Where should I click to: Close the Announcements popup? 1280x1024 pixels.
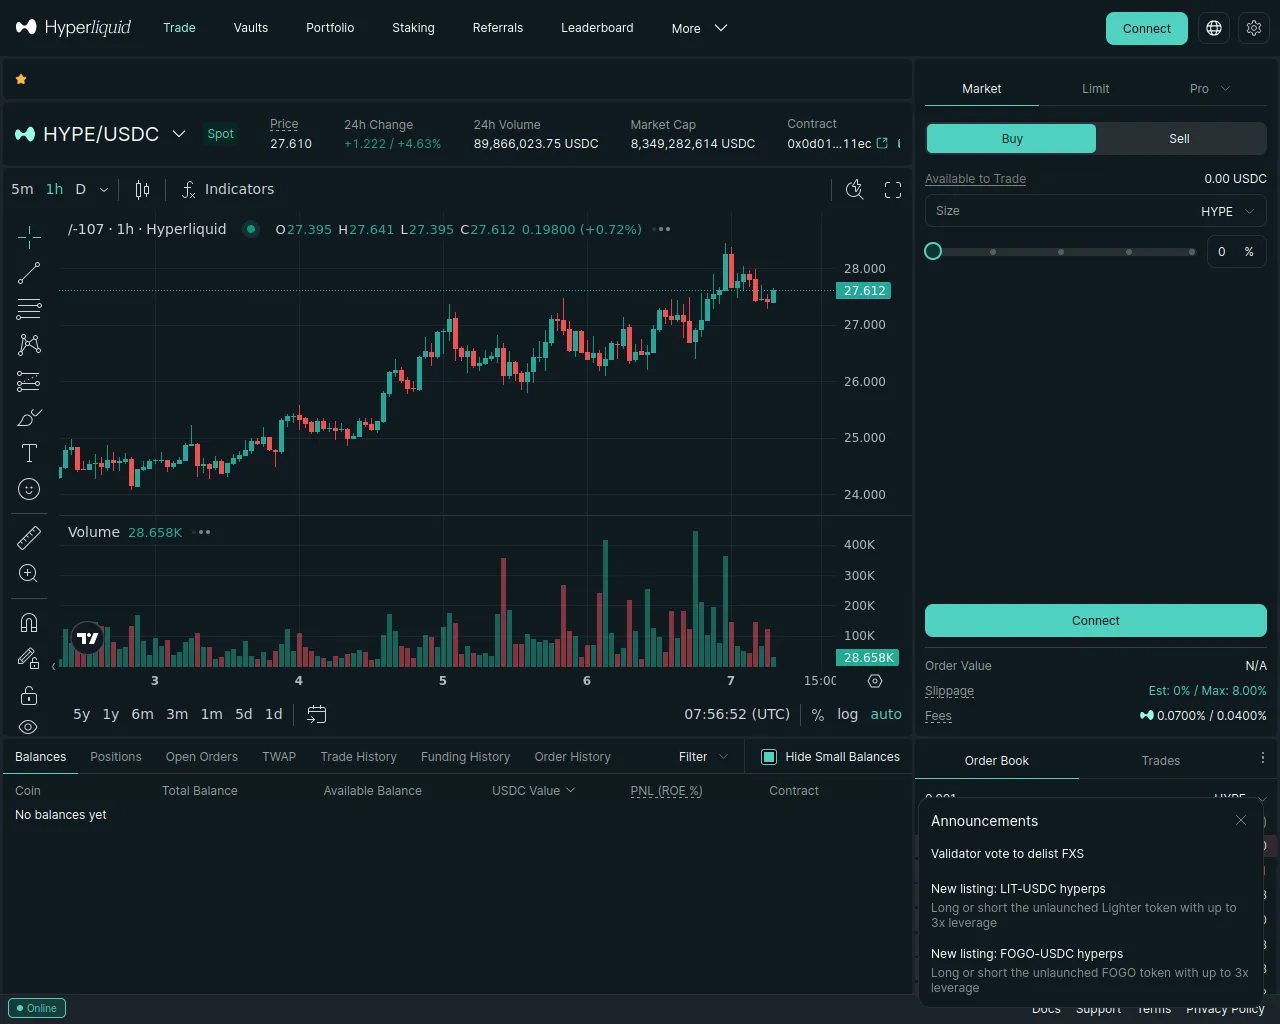point(1241,820)
